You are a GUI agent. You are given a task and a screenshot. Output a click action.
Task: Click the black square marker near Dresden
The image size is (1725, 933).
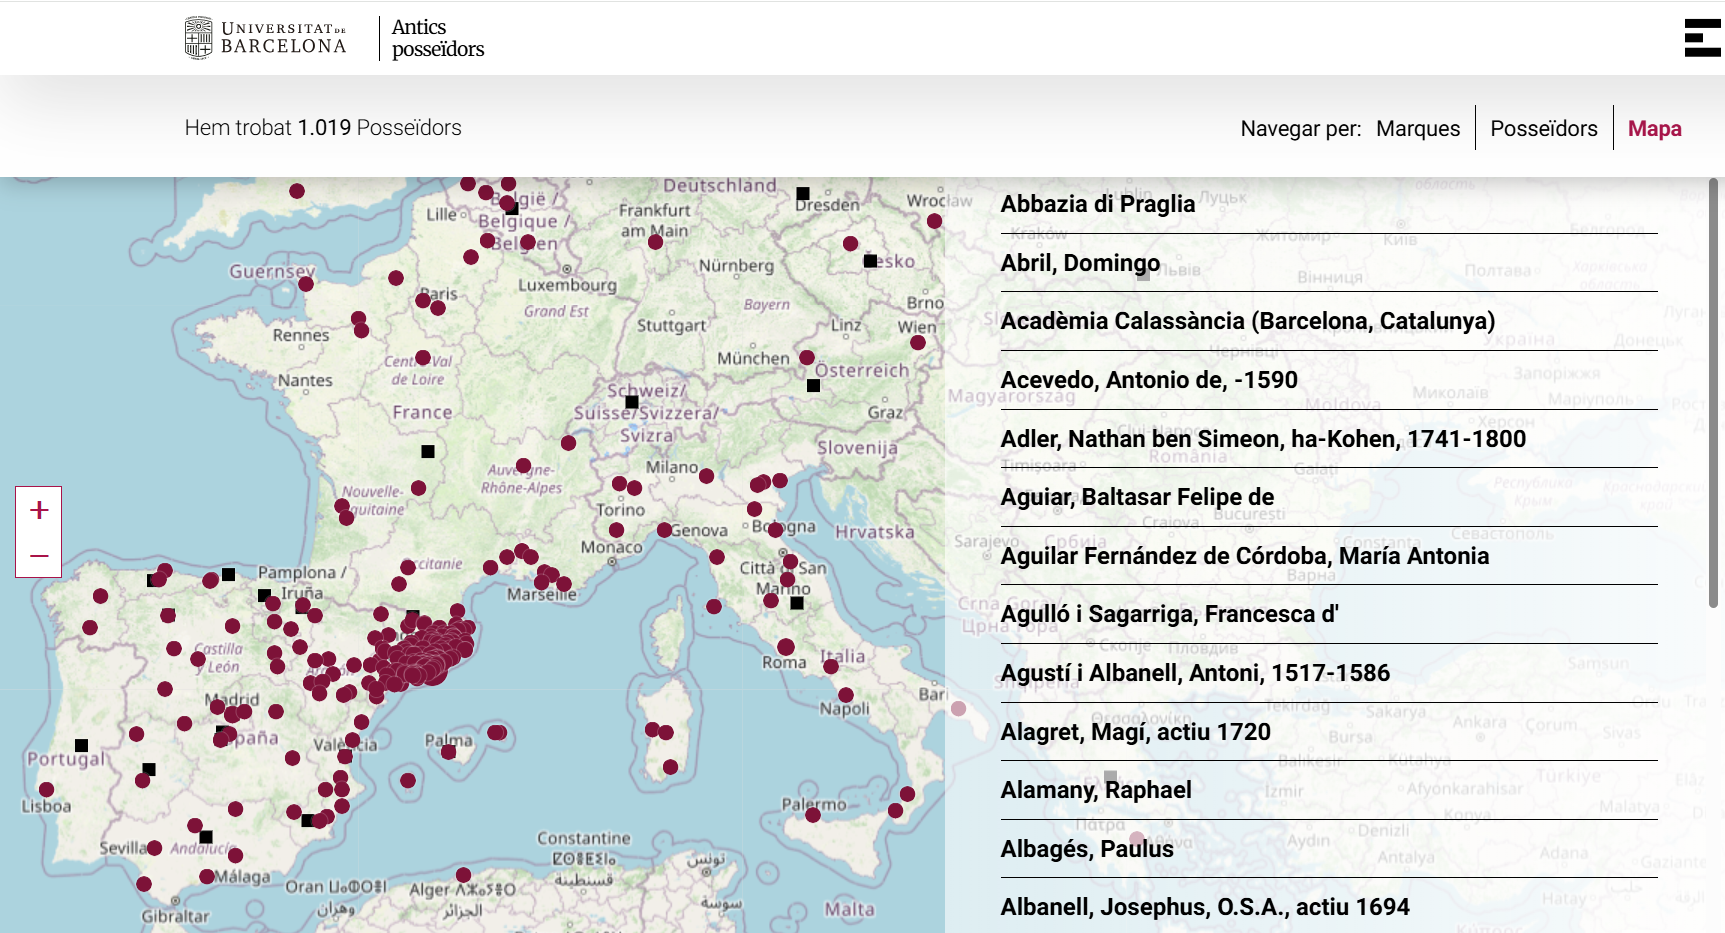click(x=802, y=193)
